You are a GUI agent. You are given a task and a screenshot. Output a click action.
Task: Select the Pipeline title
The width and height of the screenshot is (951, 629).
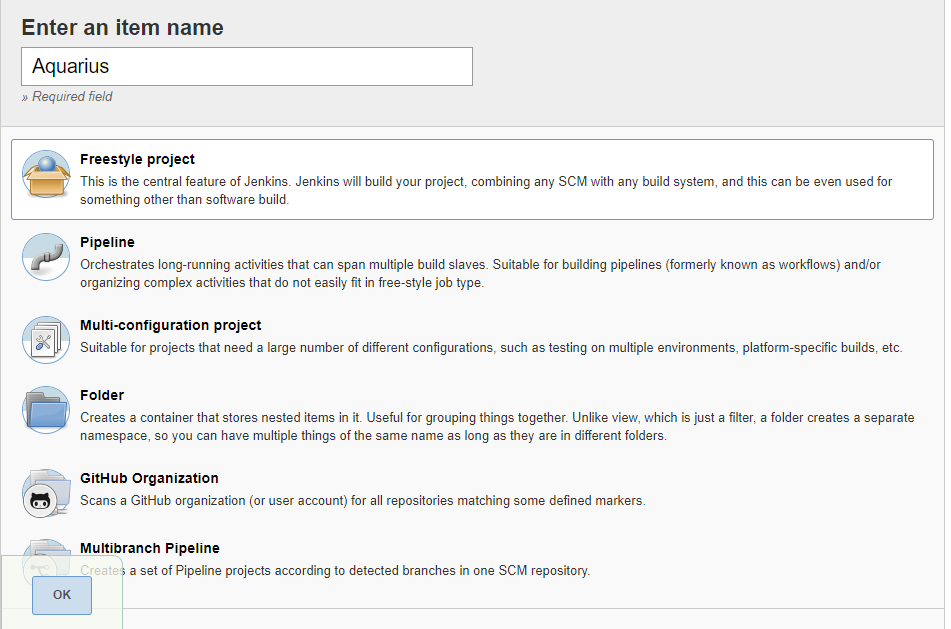[x=107, y=242]
